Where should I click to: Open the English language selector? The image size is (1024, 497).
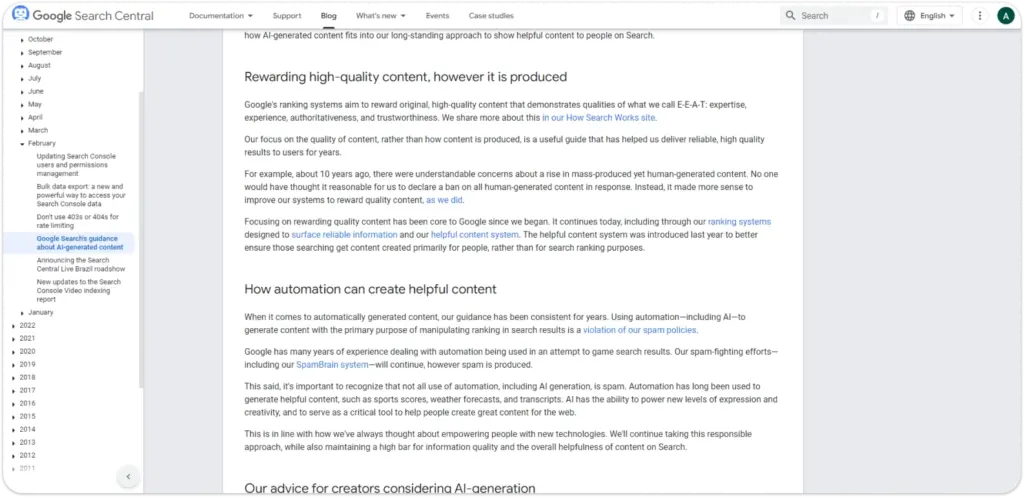tap(929, 16)
